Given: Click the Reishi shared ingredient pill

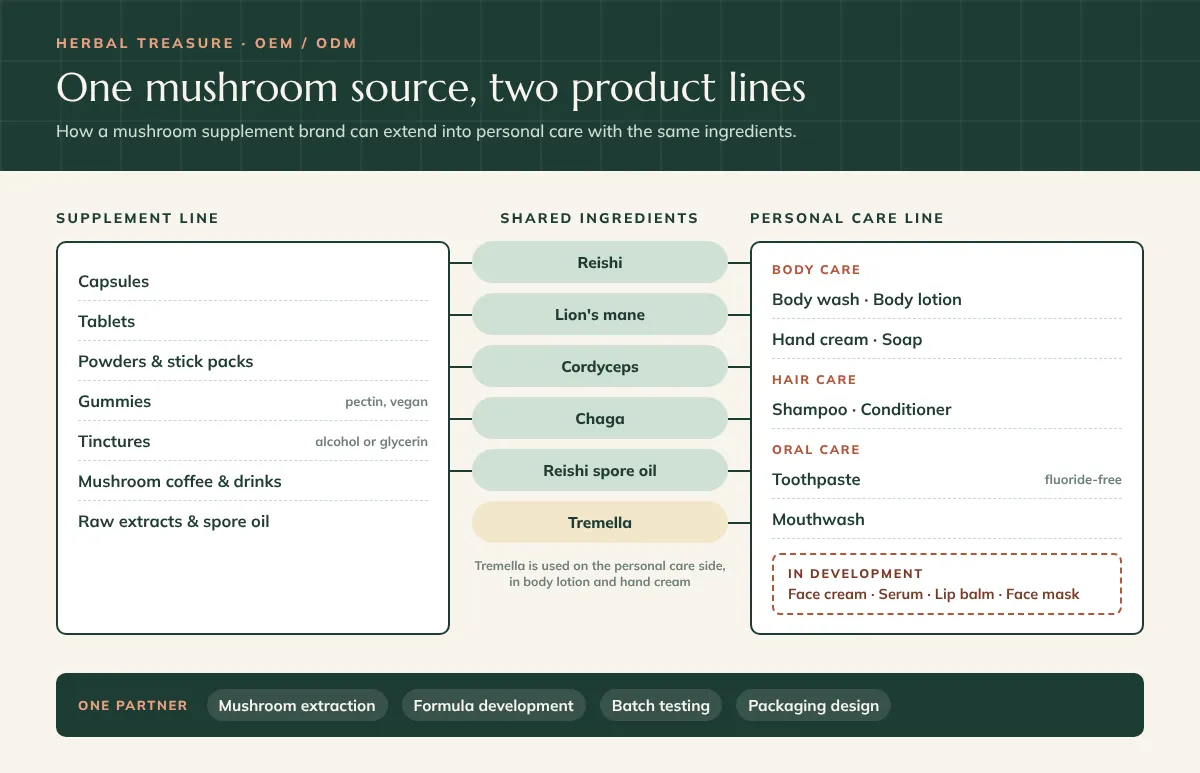Looking at the screenshot, I should pyautogui.click(x=600, y=263).
